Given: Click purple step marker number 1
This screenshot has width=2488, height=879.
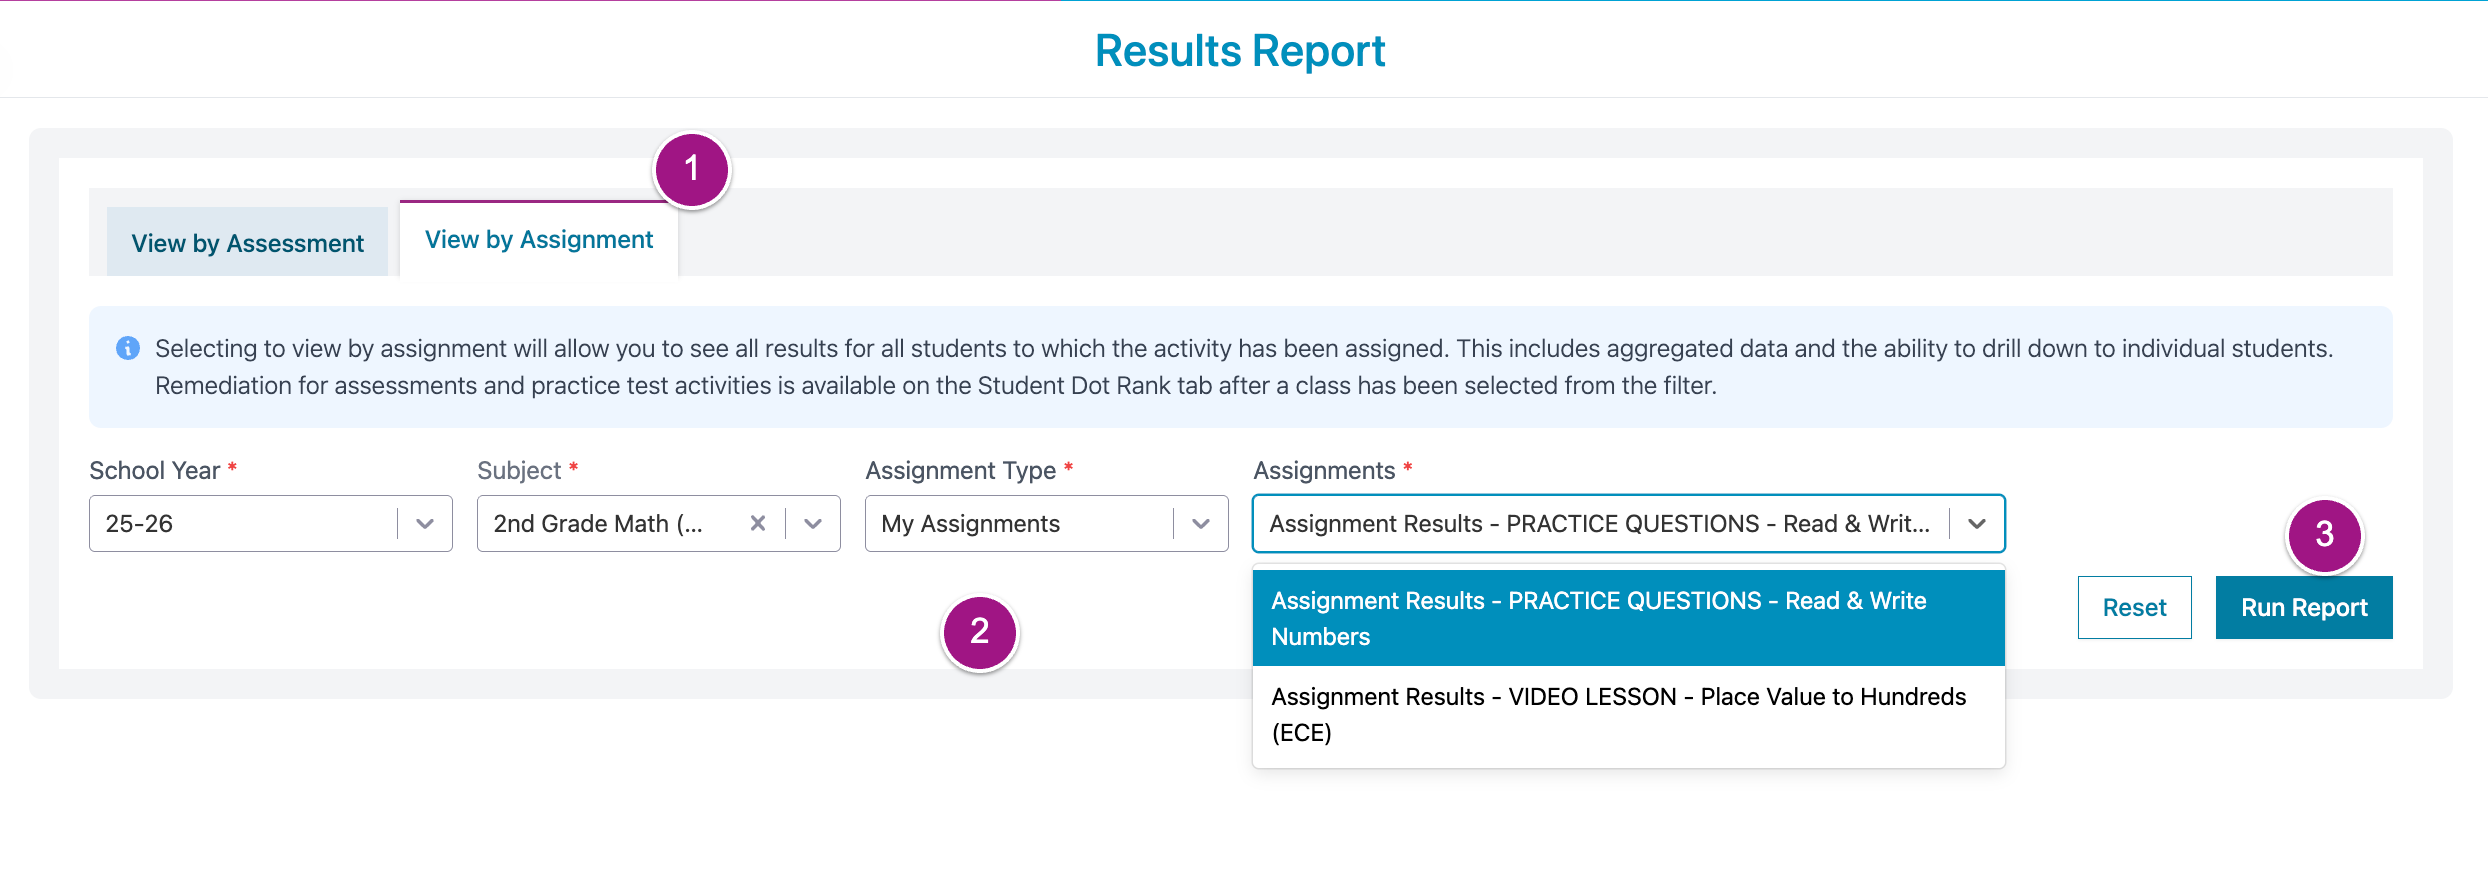Looking at the screenshot, I should (691, 169).
